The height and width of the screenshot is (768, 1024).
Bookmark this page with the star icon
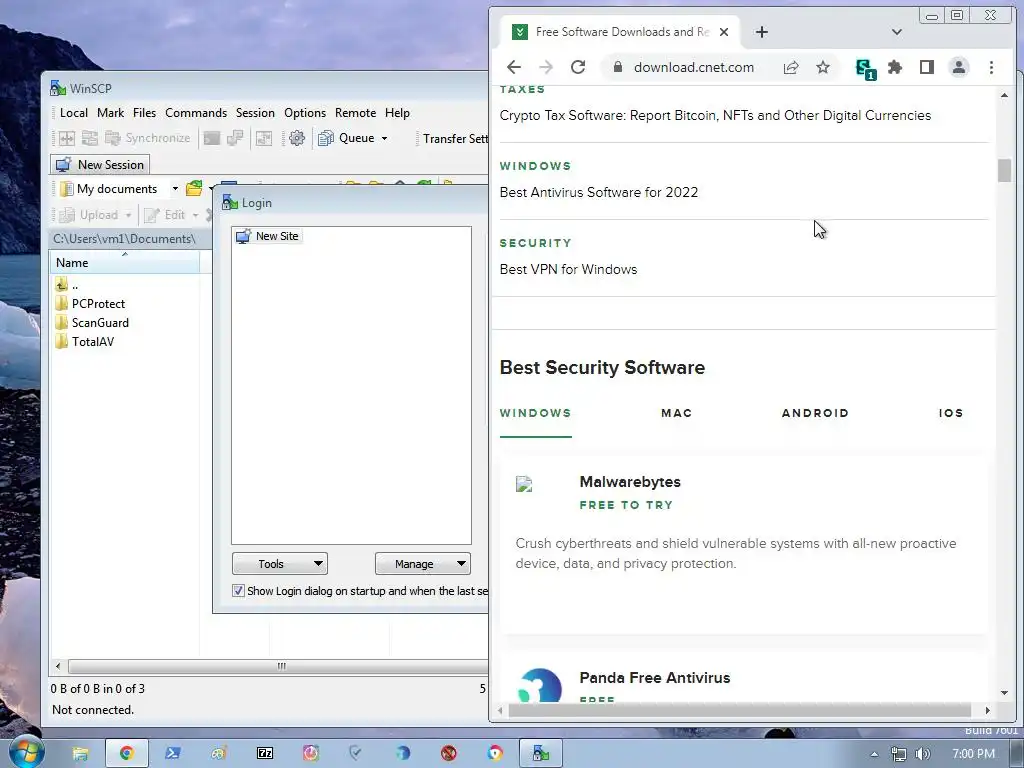click(x=823, y=67)
